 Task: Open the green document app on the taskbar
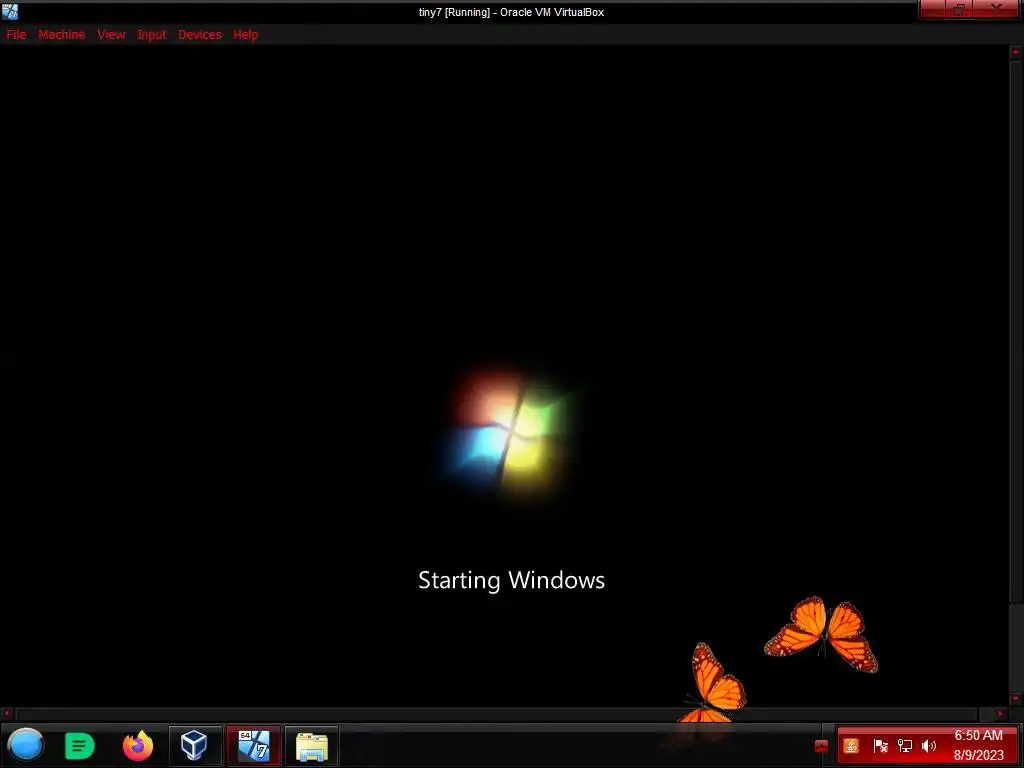(80, 746)
